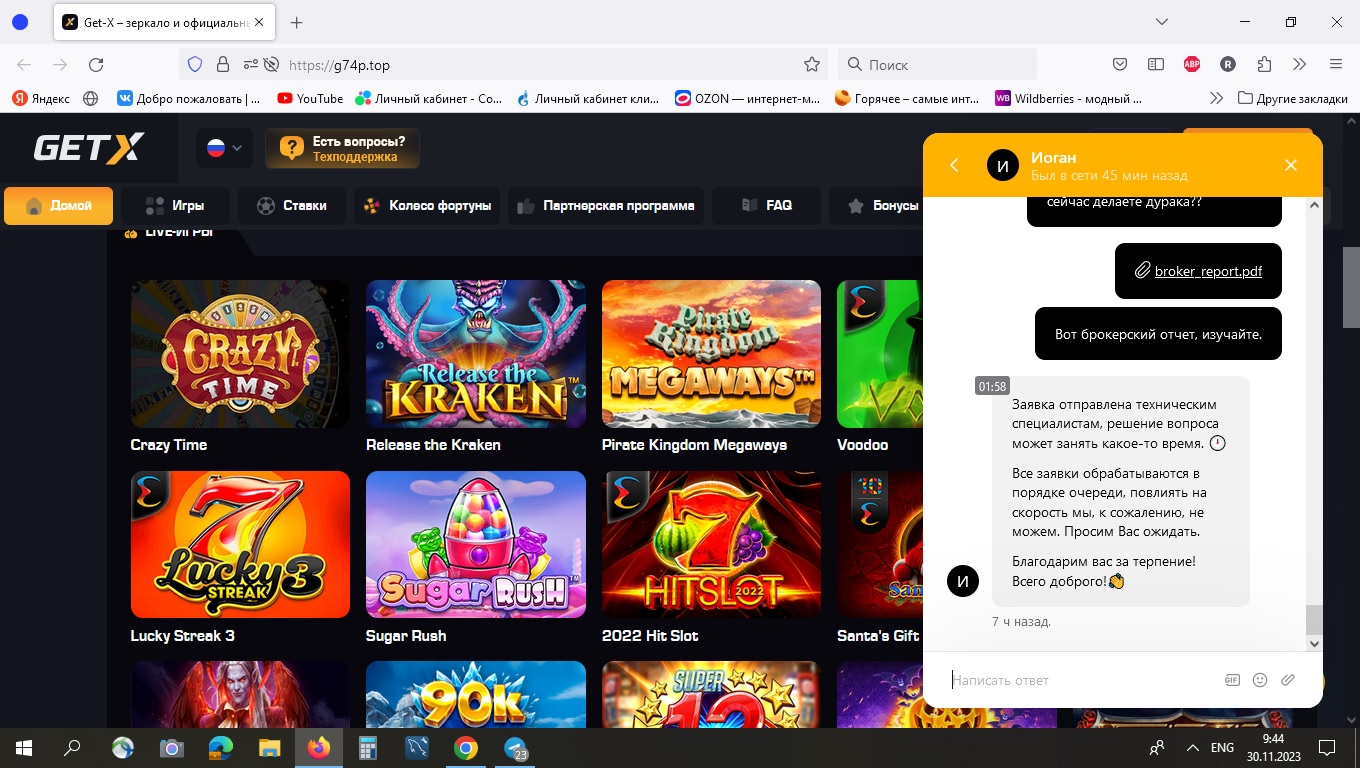Open Другие закладки folder
The height and width of the screenshot is (768, 1360).
1293,98
